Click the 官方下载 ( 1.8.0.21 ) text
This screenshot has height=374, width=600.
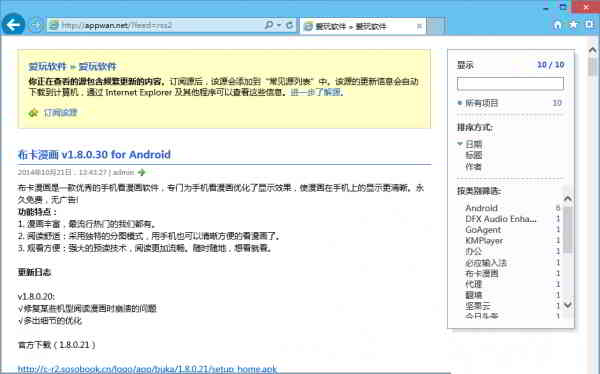[56, 345]
